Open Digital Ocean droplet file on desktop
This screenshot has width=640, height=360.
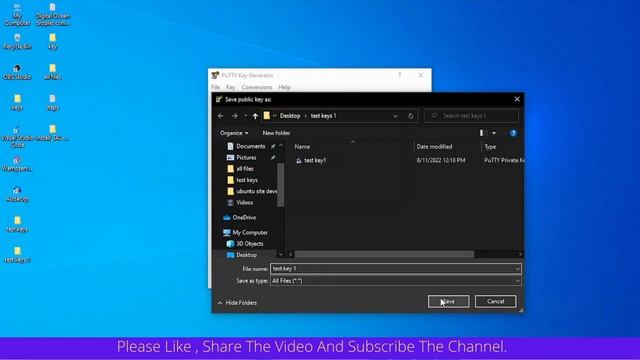53,14
